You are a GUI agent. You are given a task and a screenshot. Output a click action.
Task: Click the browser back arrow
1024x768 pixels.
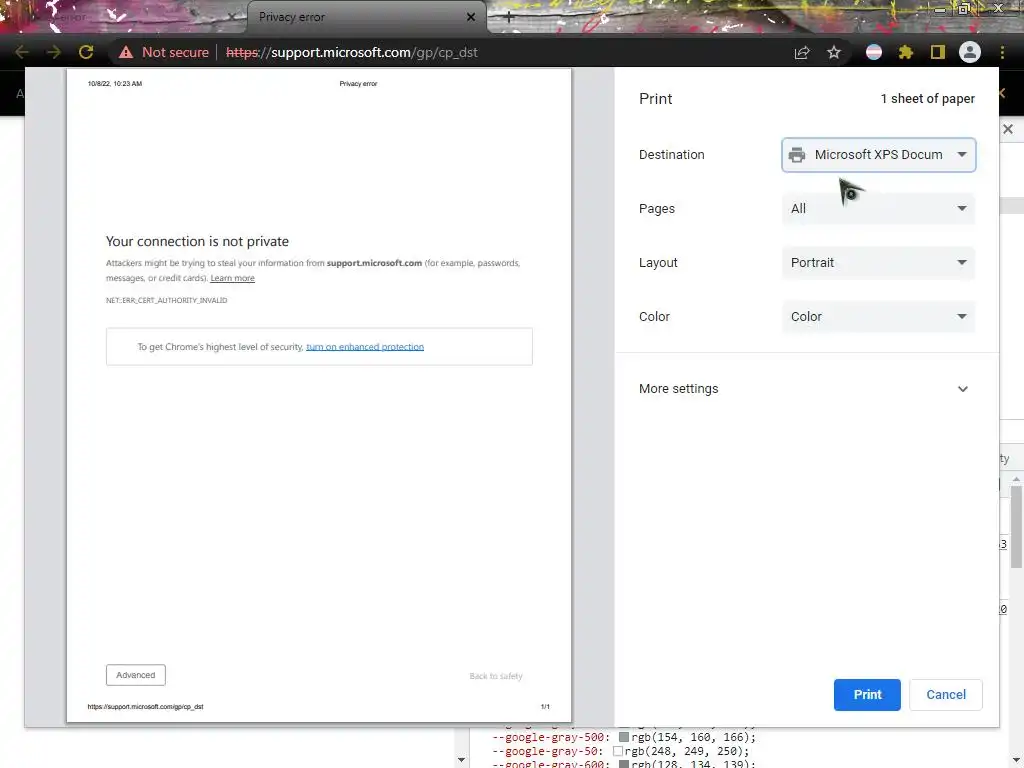(22, 52)
